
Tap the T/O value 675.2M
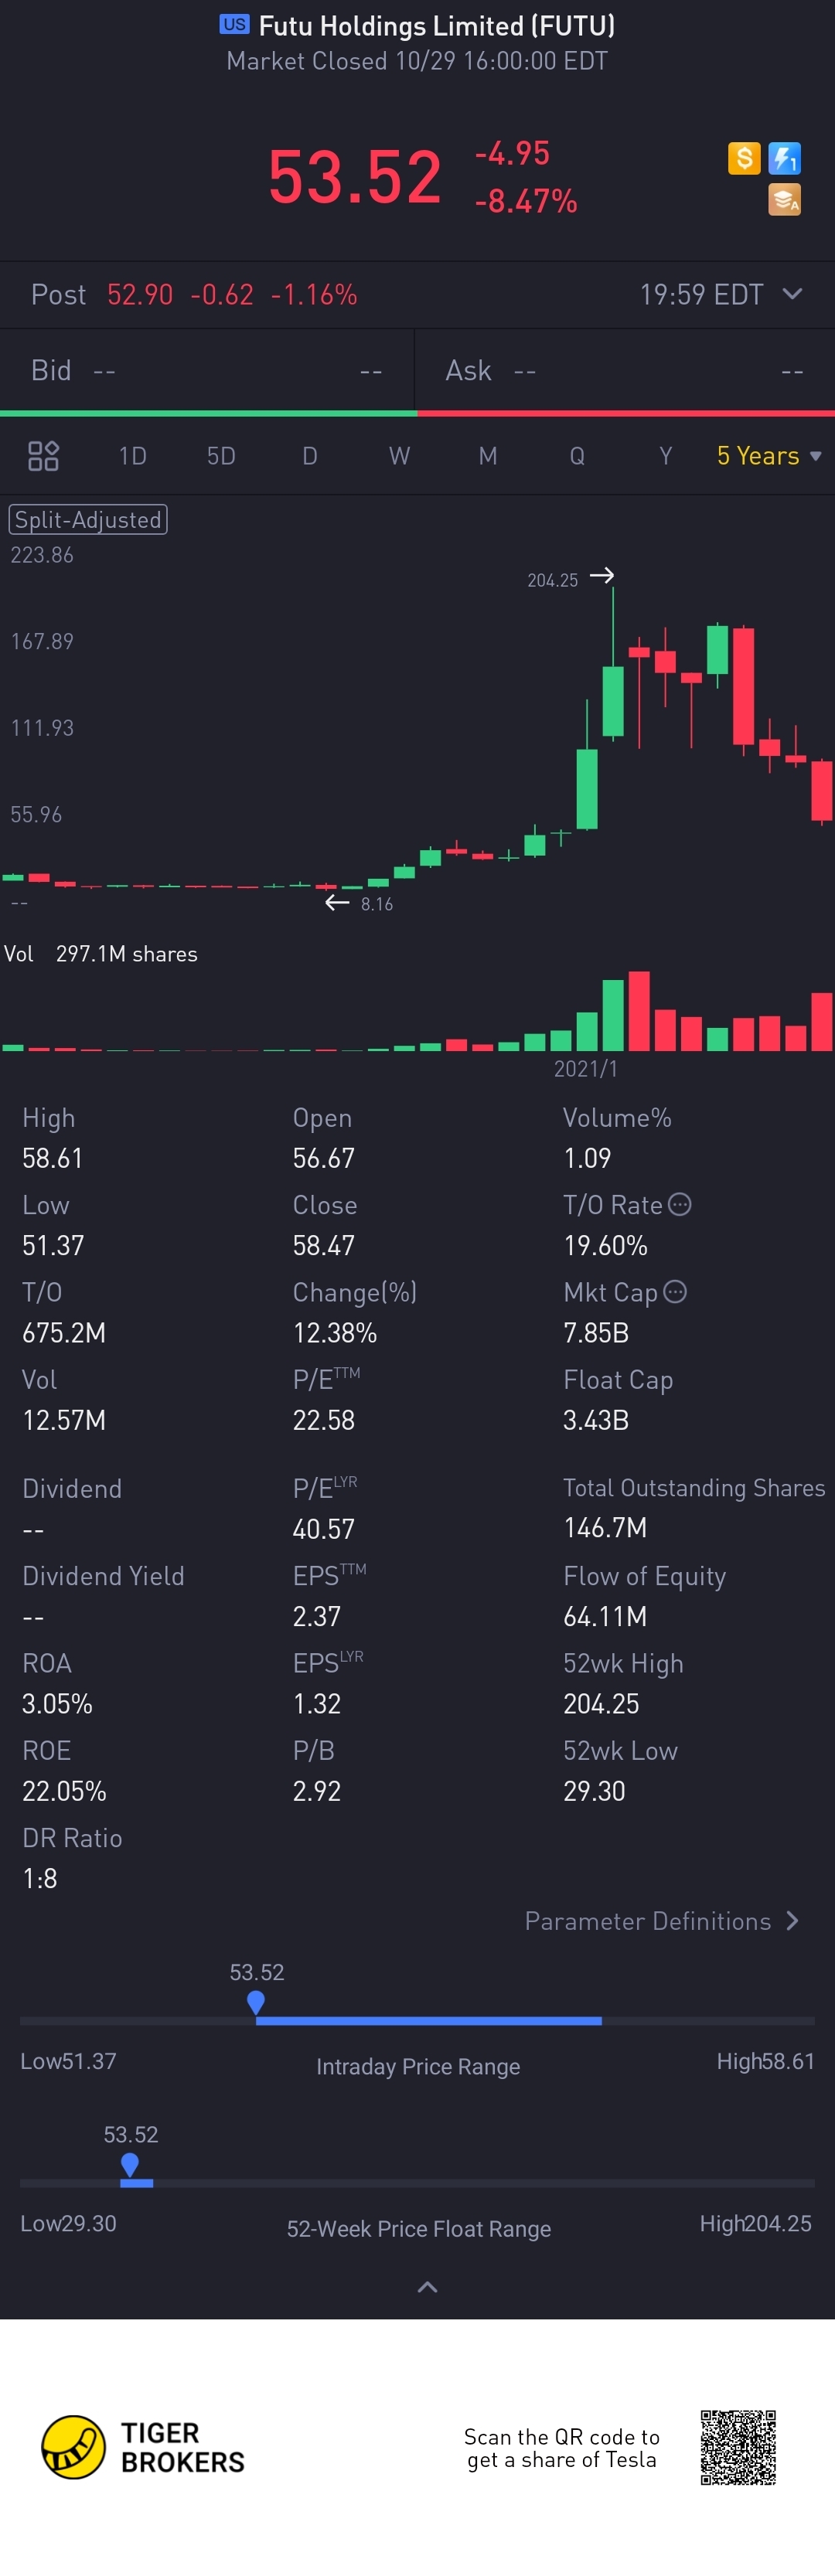pyautogui.click(x=64, y=1332)
